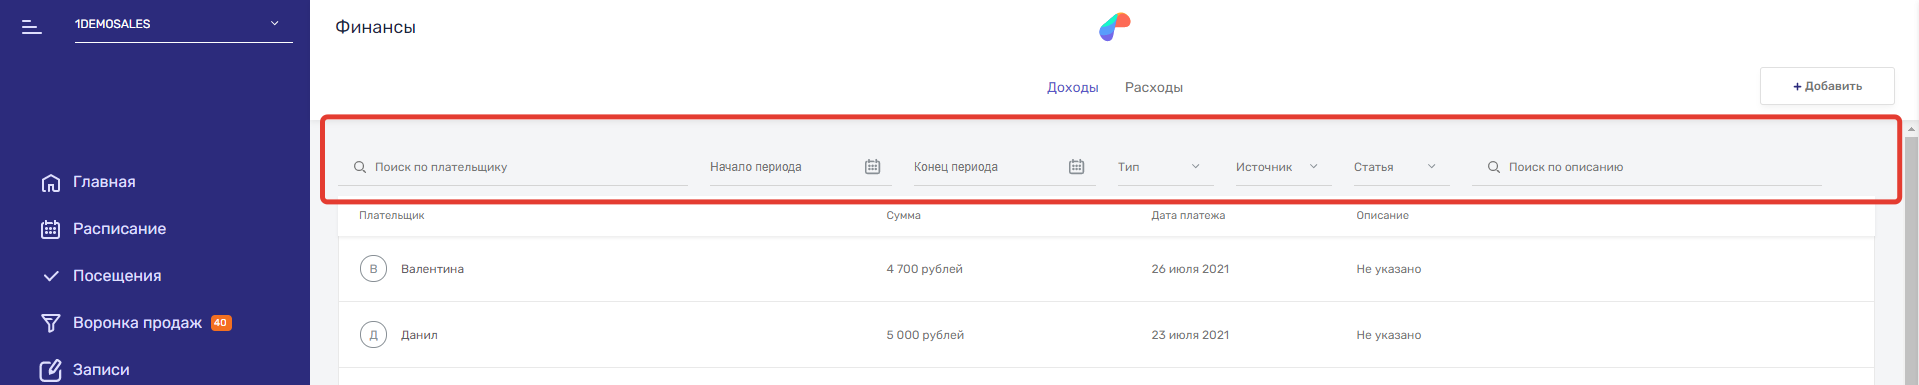Click the 23 июля 2021 date
The image size is (1919, 385).
(1190, 335)
